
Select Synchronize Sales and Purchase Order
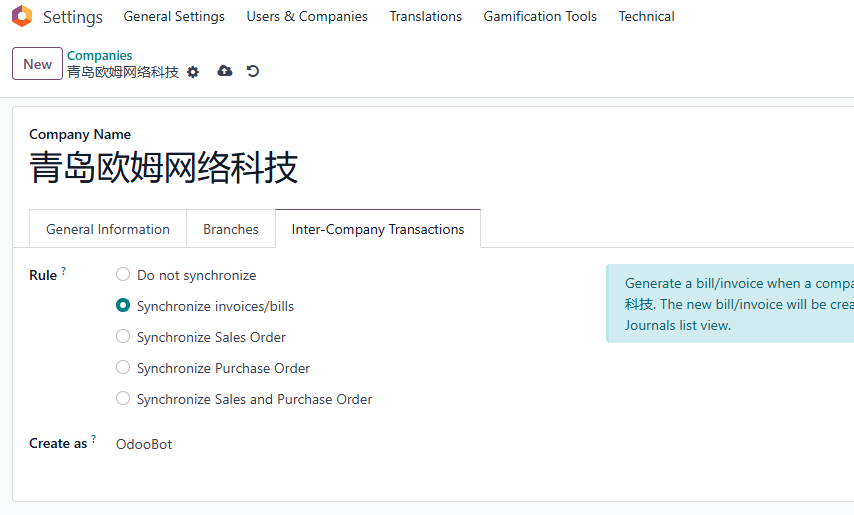click(x=123, y=398)
